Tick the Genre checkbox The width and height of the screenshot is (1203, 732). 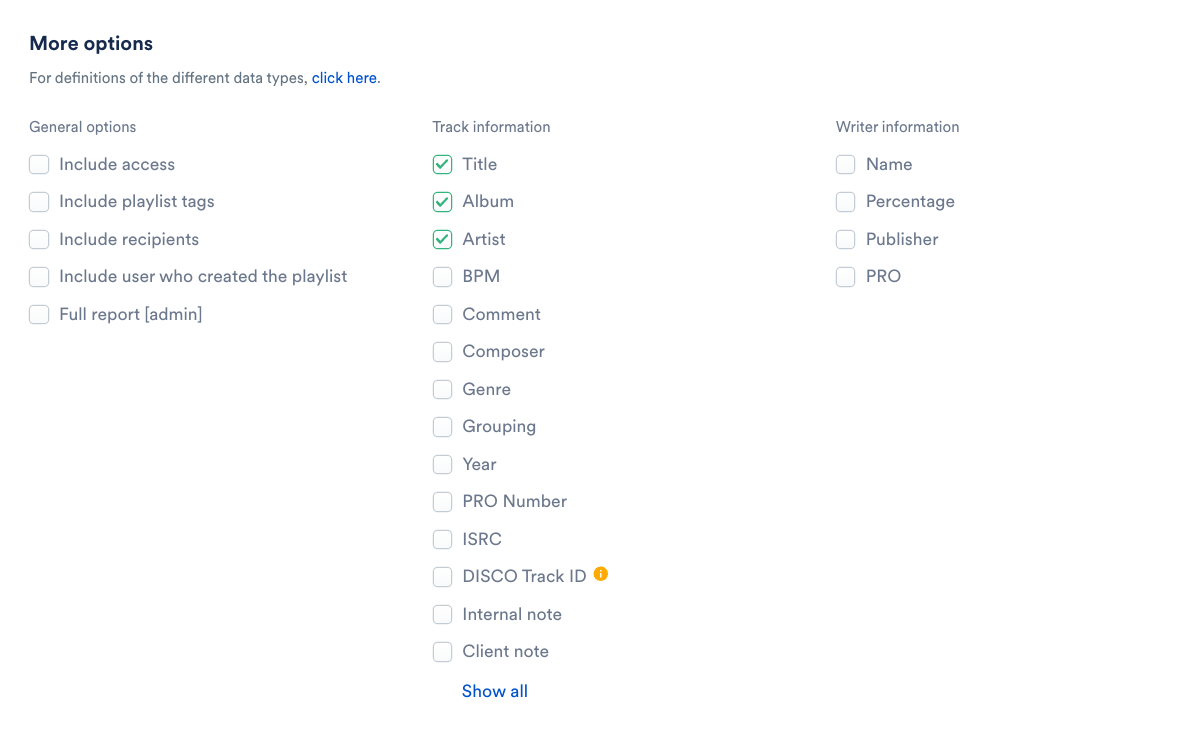(x=442, y=389)
